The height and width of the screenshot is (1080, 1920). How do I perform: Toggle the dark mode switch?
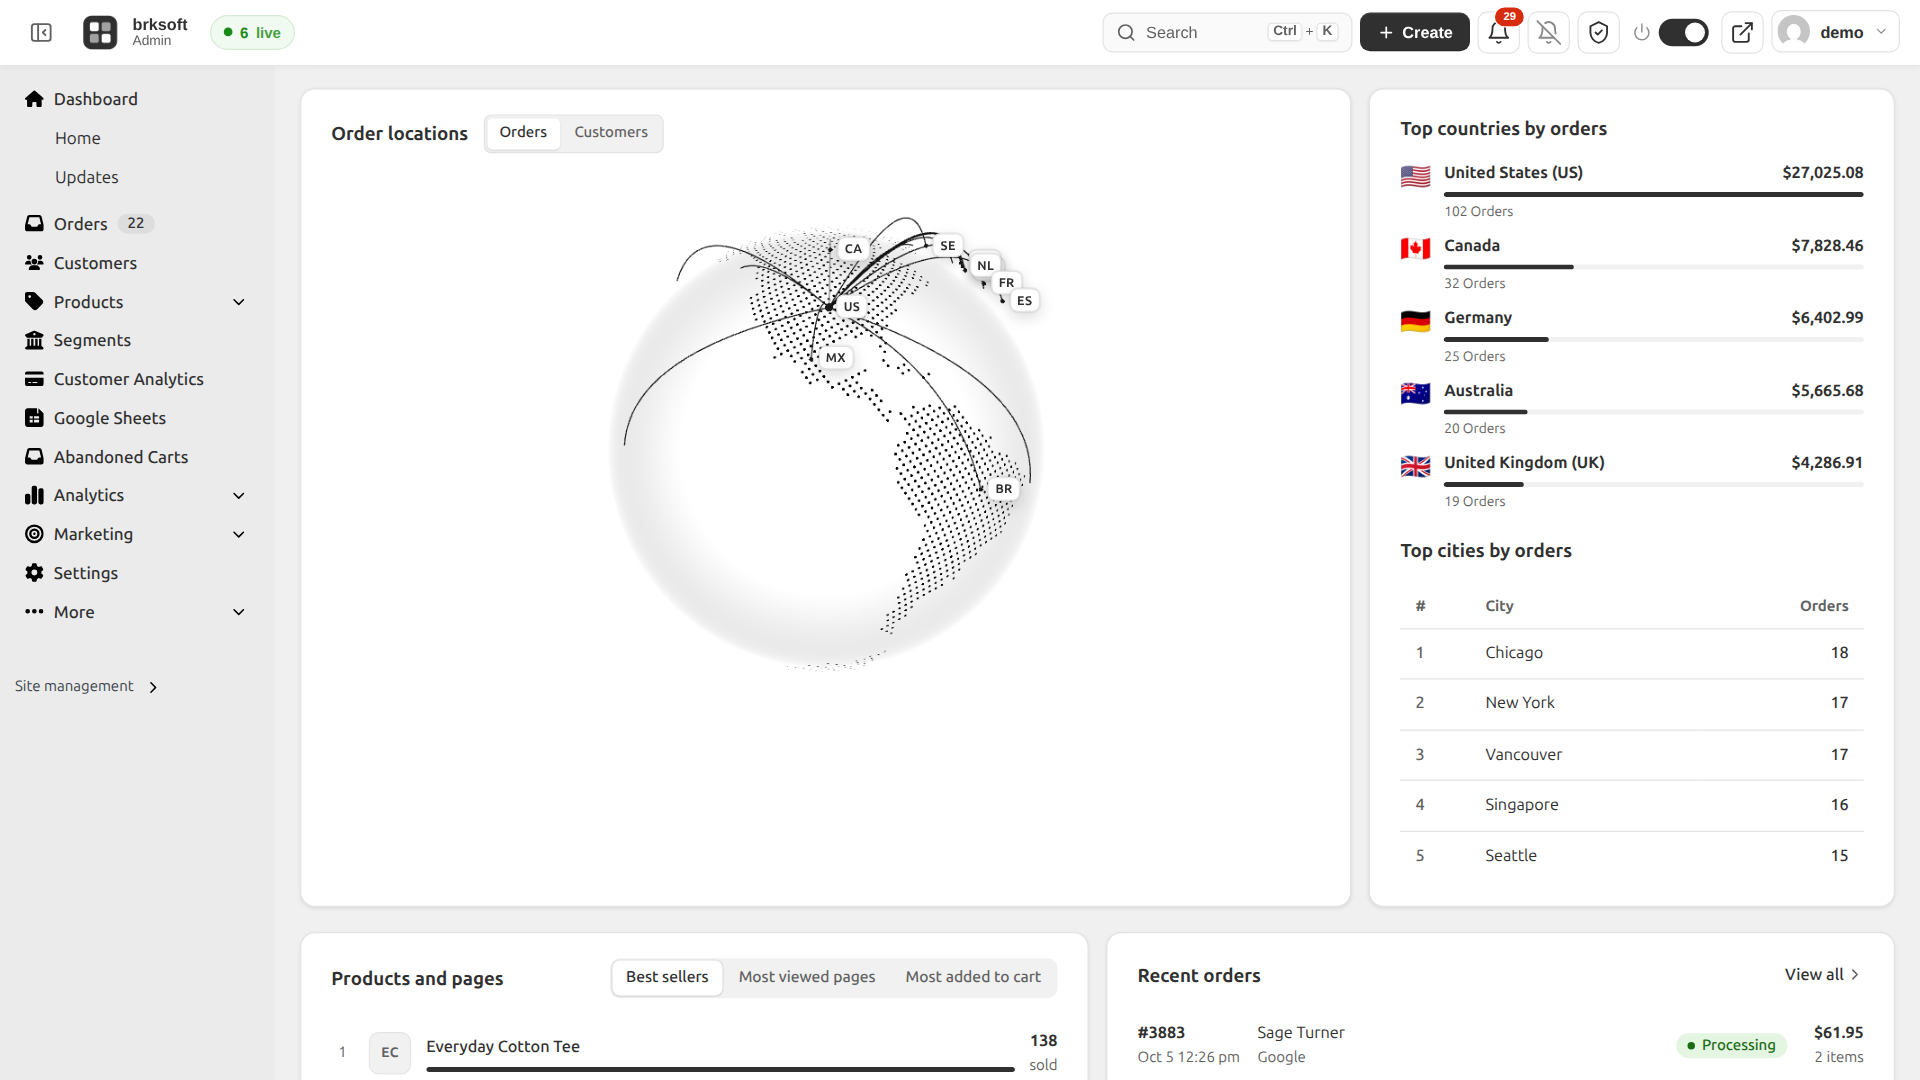1684,33
